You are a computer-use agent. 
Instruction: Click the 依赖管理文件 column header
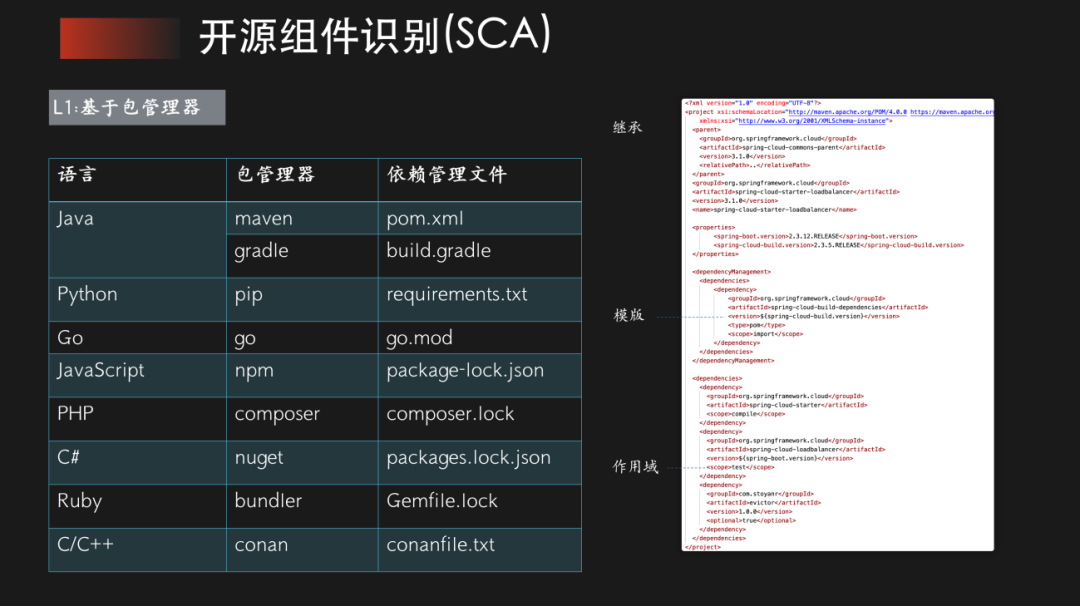pos(480,180)
